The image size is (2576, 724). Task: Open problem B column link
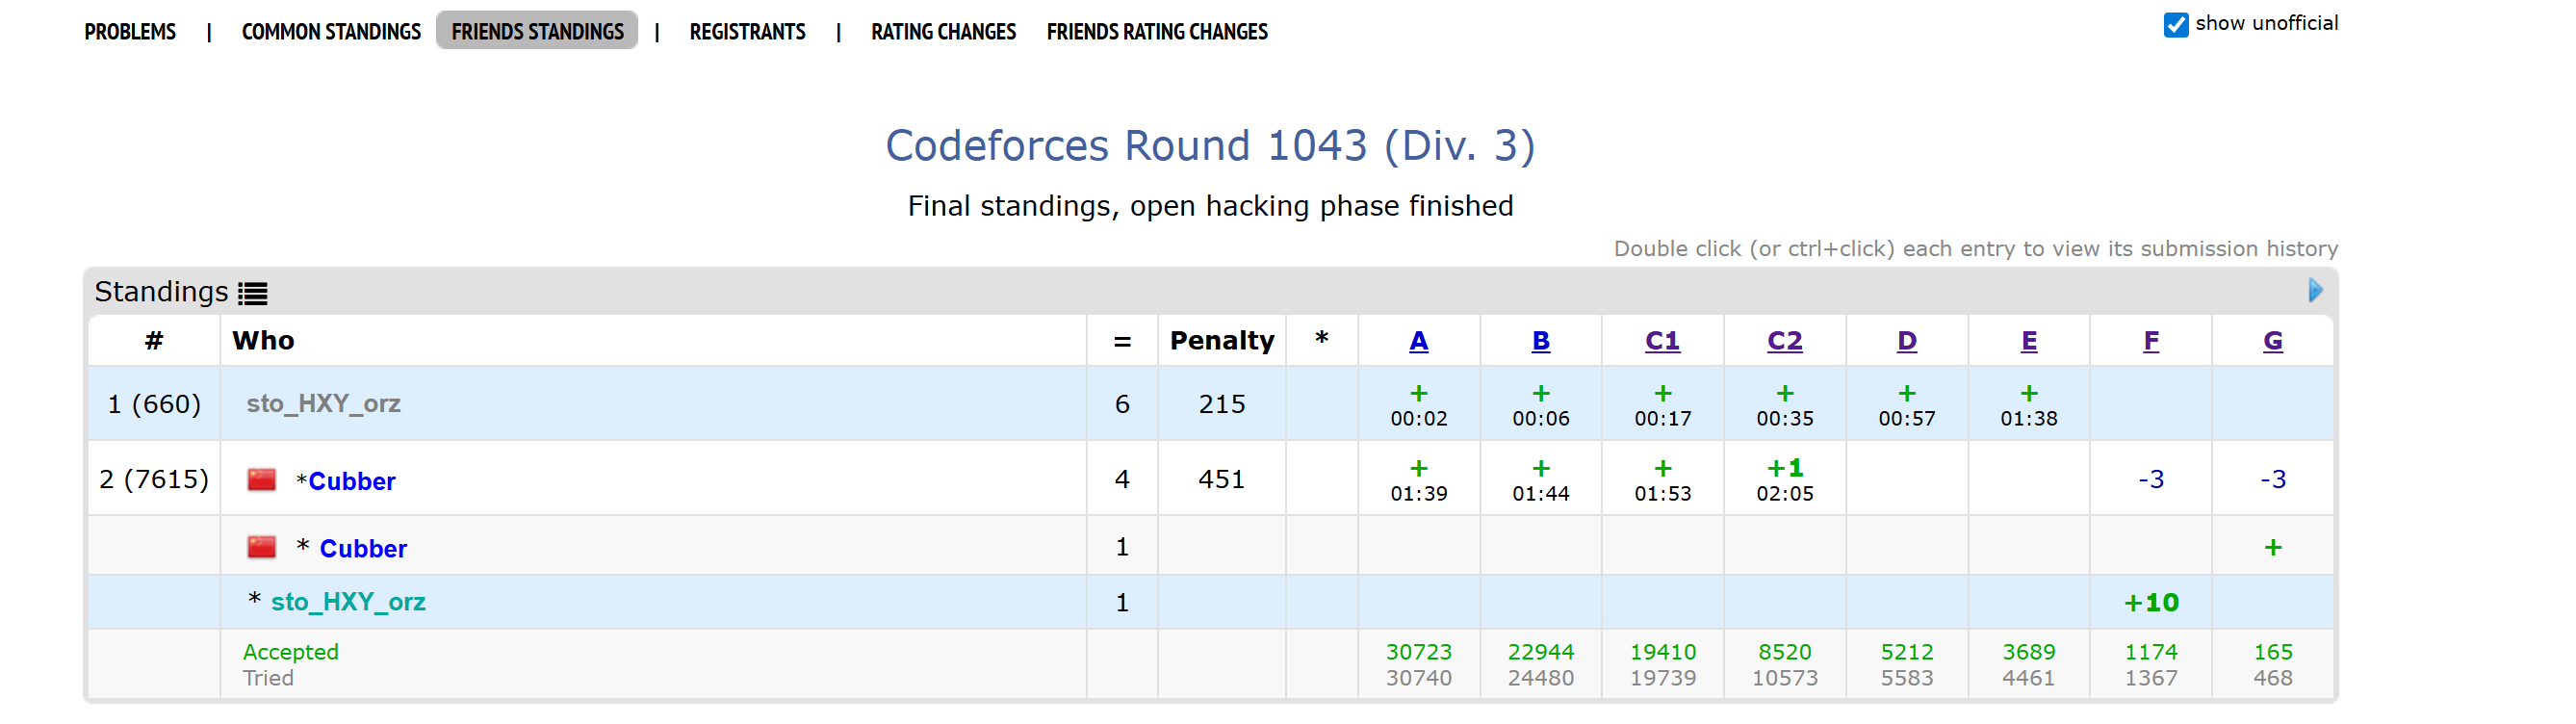[x=1540, y=341]
